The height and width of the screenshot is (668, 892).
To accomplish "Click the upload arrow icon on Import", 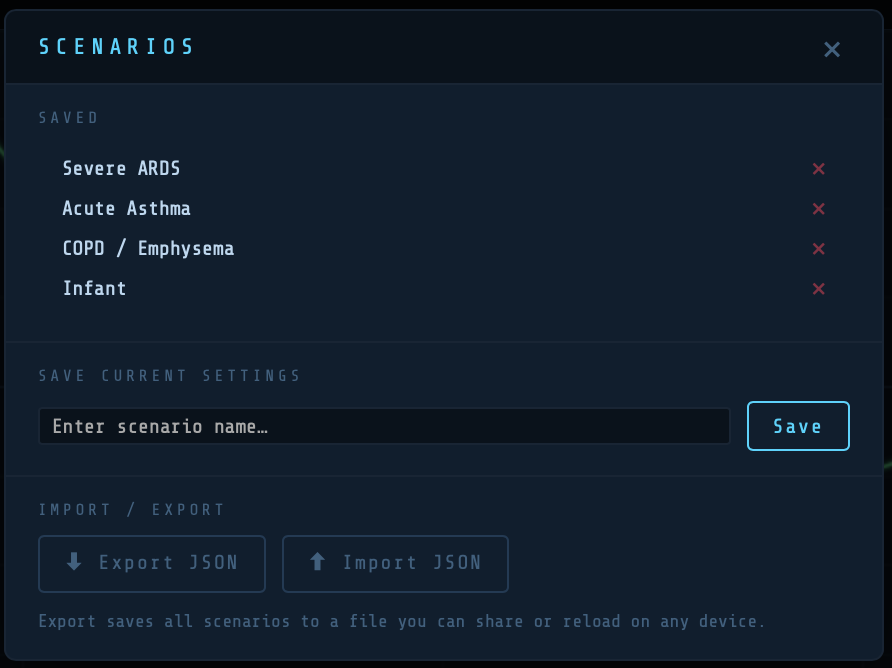I will [x=318, y=562].
